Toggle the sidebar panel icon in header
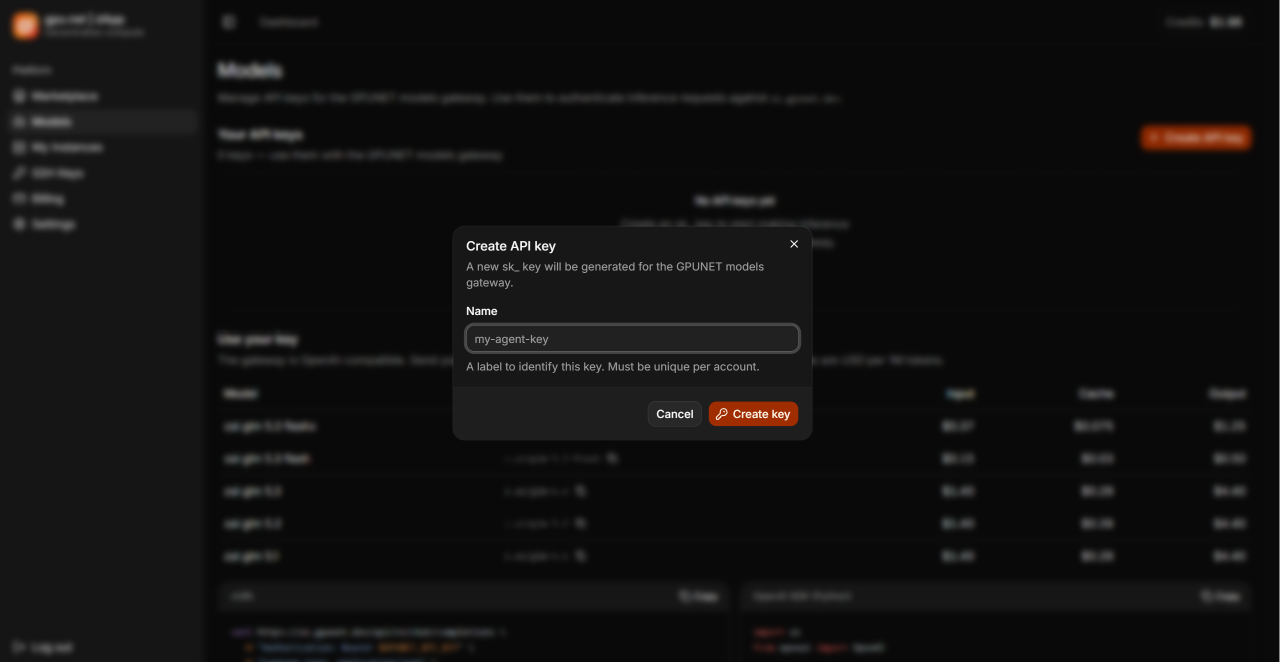 pos(229,22)
